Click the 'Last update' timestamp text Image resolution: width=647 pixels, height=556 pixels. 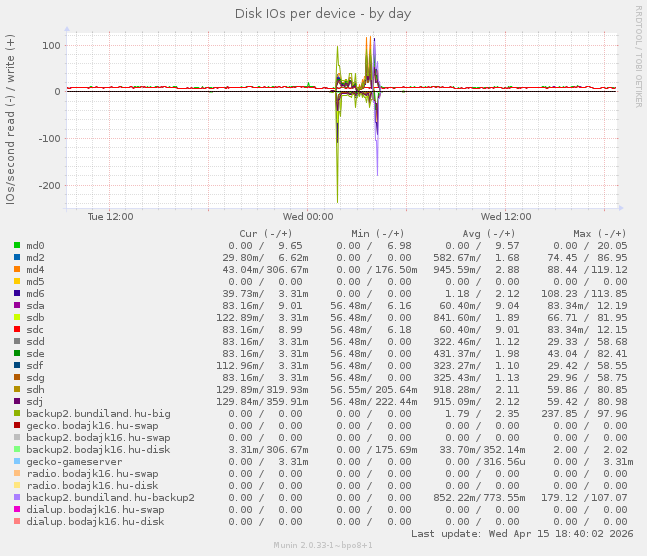[522, 533]
